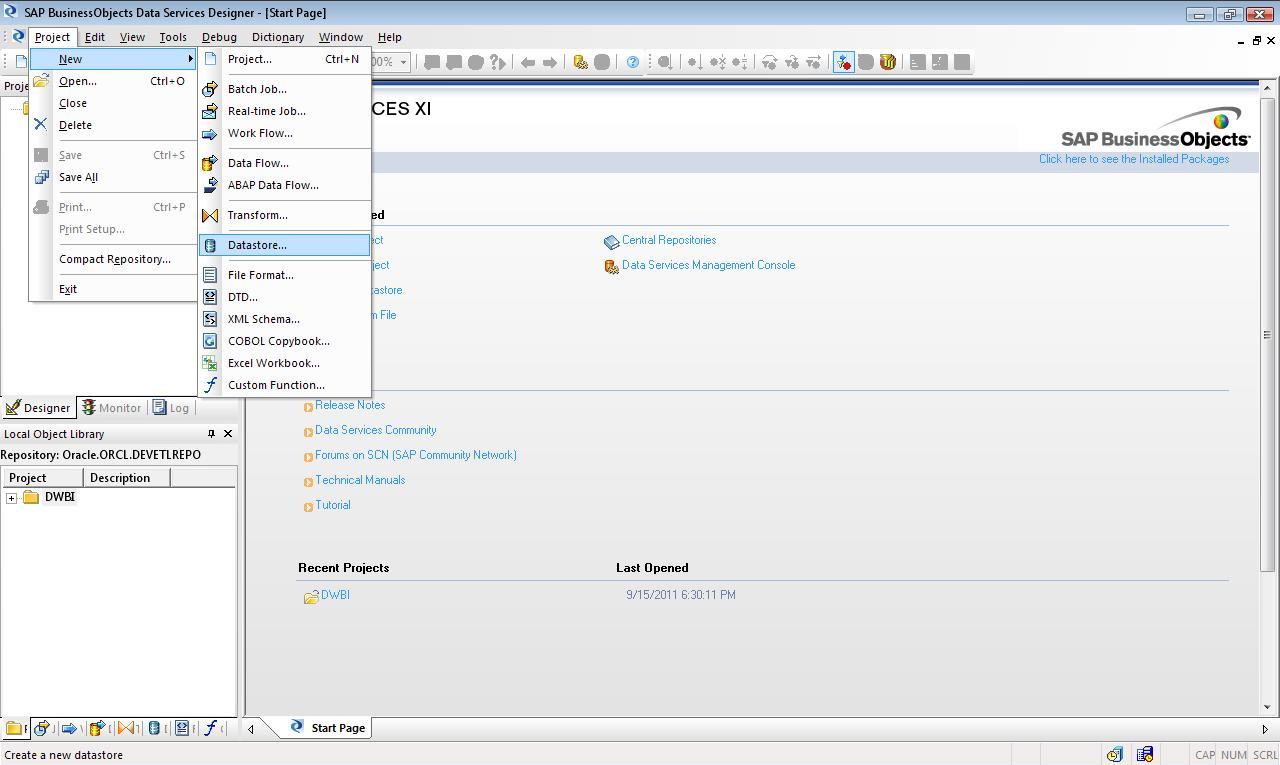1280x765 pixels.
Task: Click the Data Flow menu icon
Action: (x=210, y=163)
